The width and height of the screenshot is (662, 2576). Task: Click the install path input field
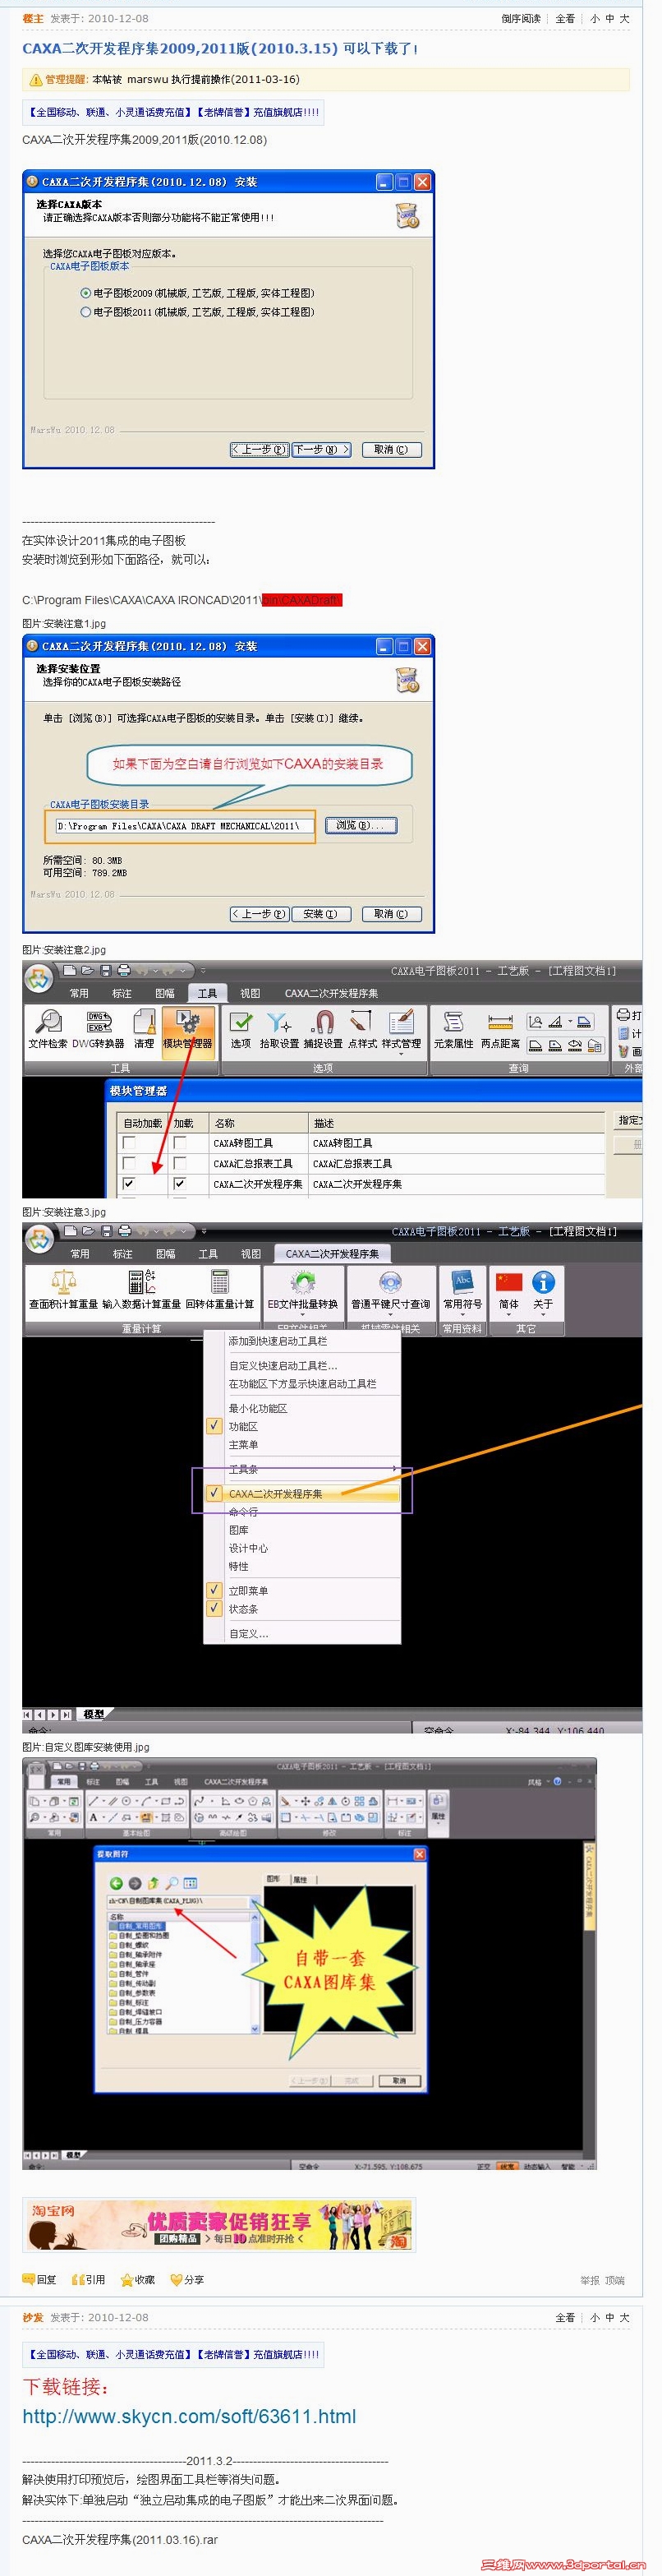(x=185, y=826)
